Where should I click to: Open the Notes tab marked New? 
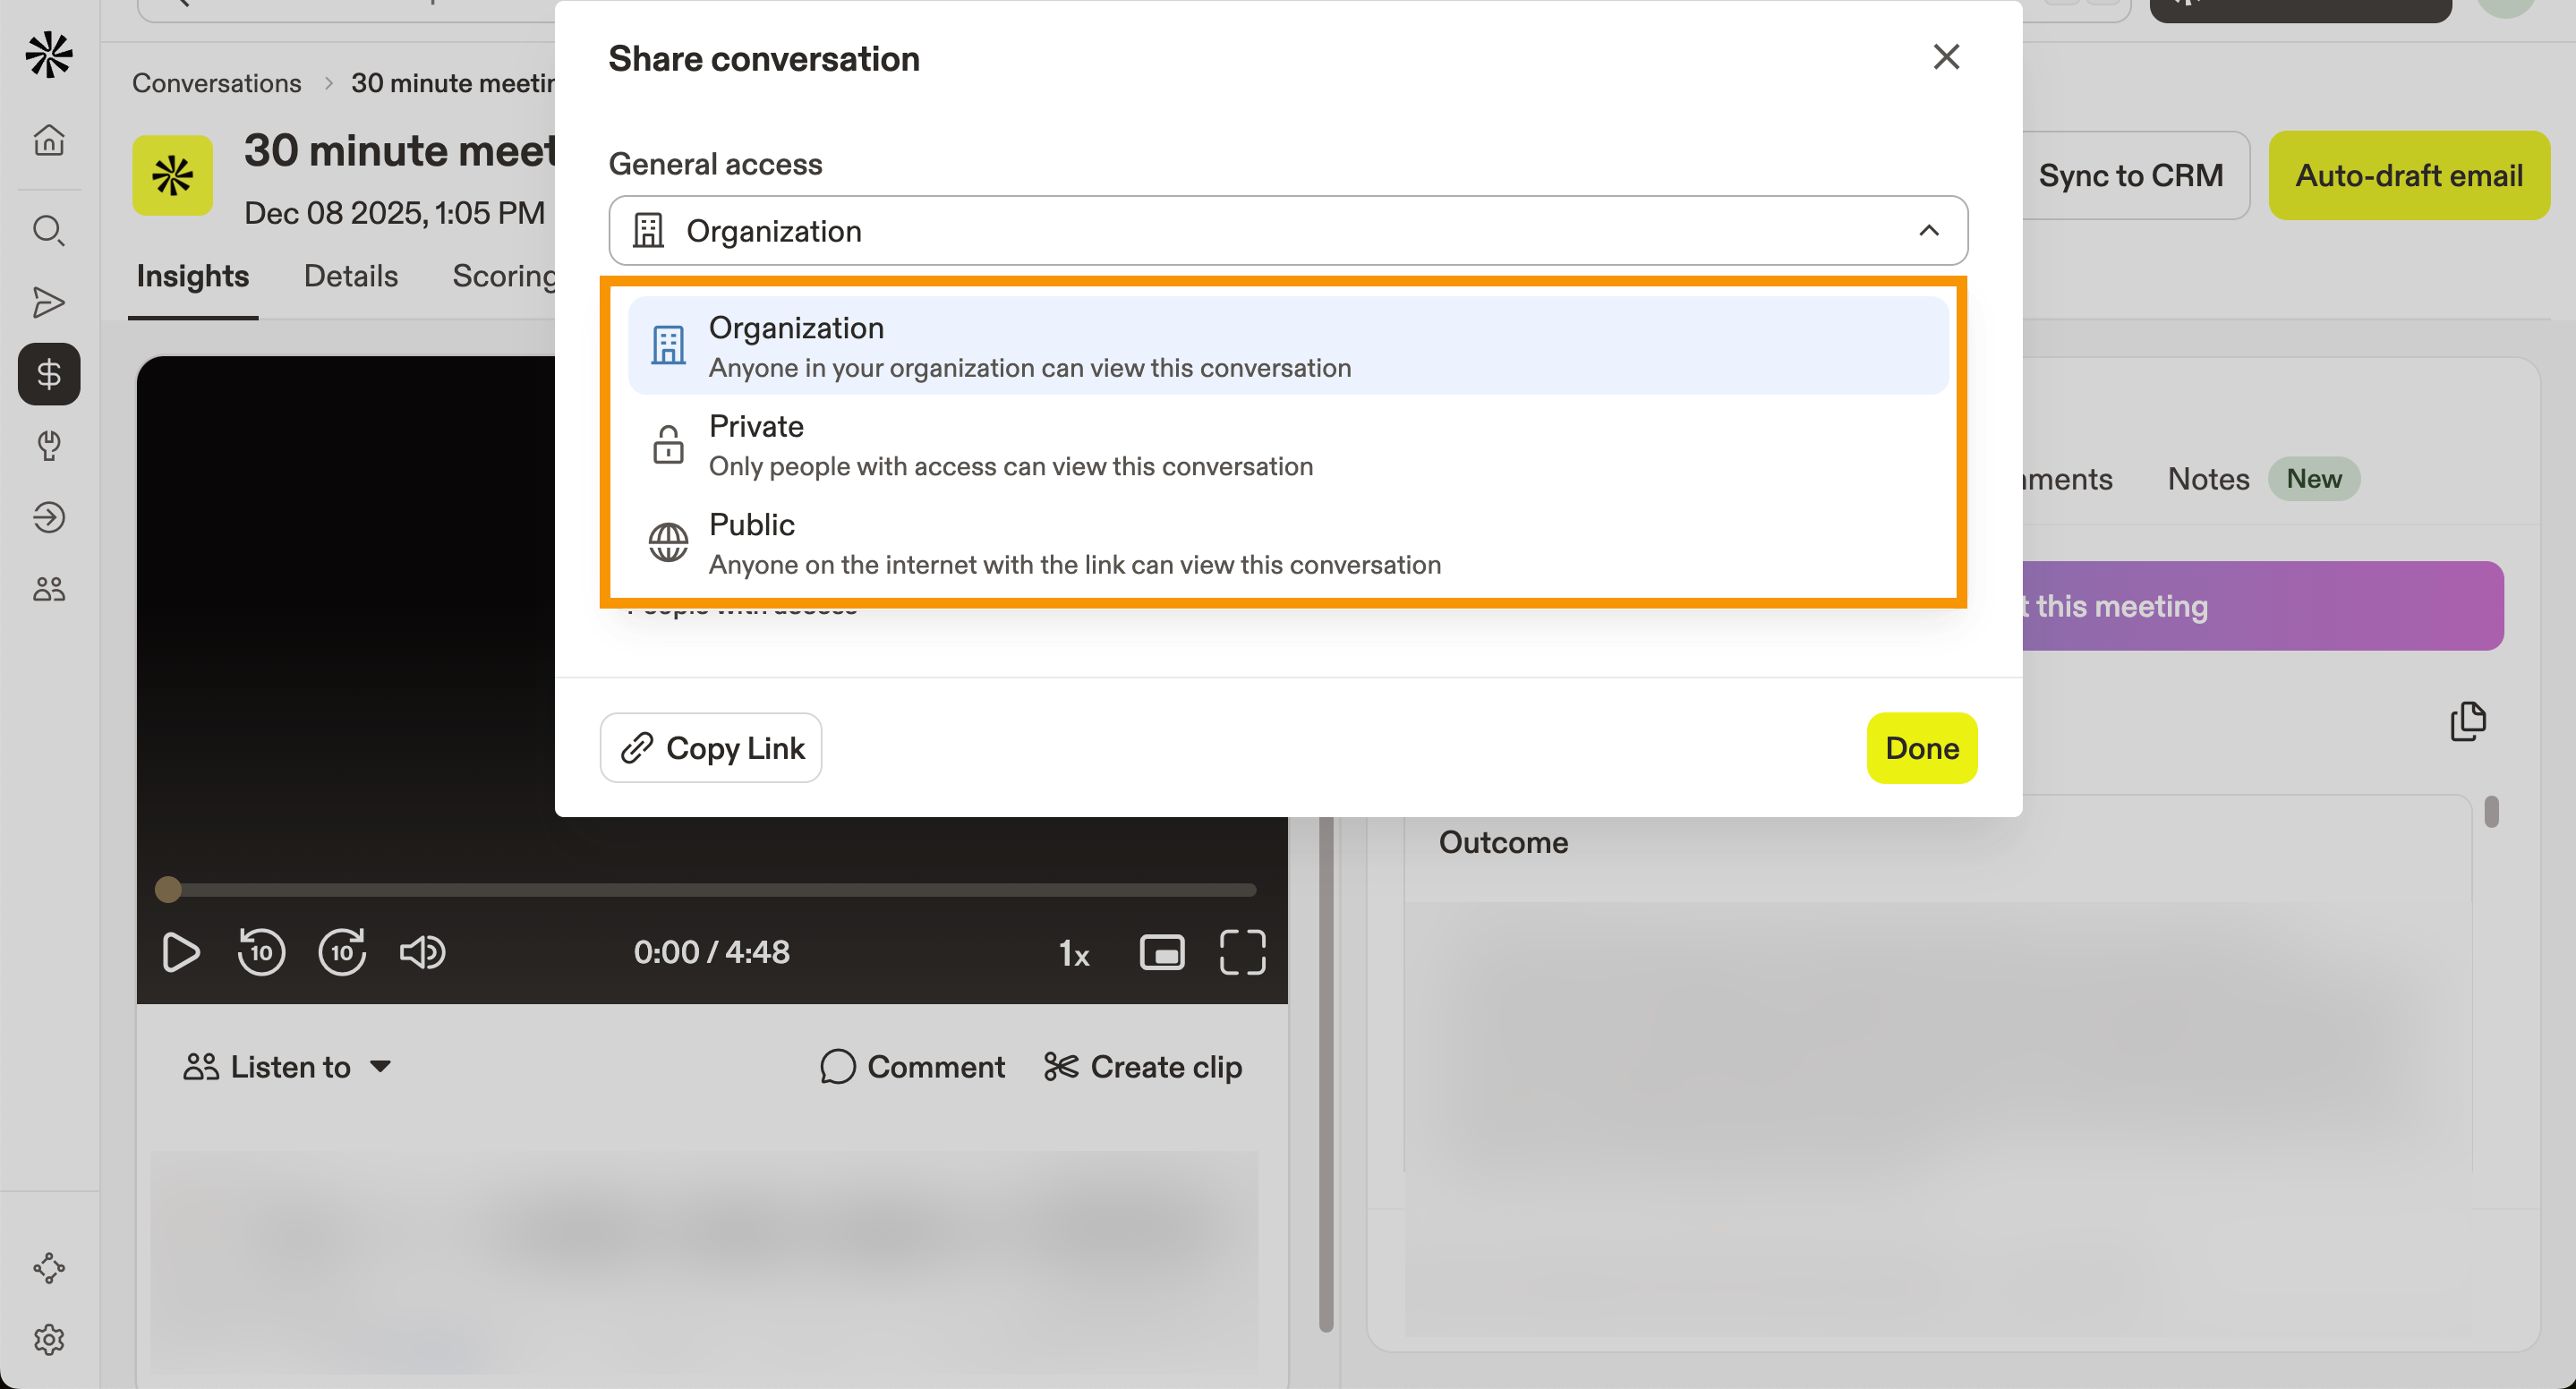(x=2207, y=479)
